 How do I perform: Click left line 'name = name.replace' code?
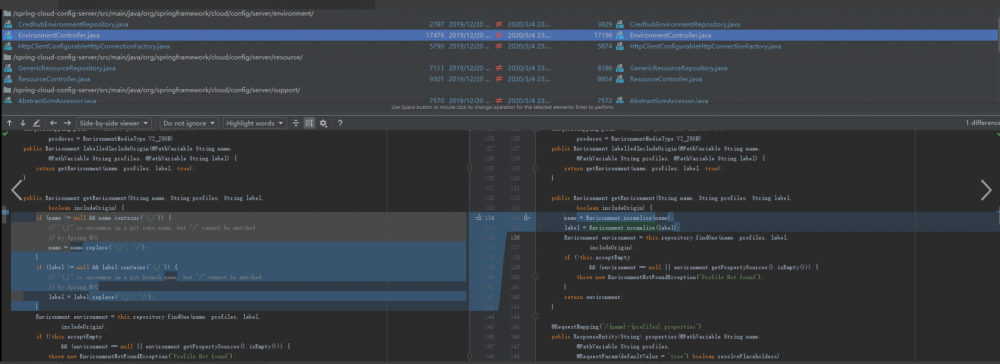(98, 247)
